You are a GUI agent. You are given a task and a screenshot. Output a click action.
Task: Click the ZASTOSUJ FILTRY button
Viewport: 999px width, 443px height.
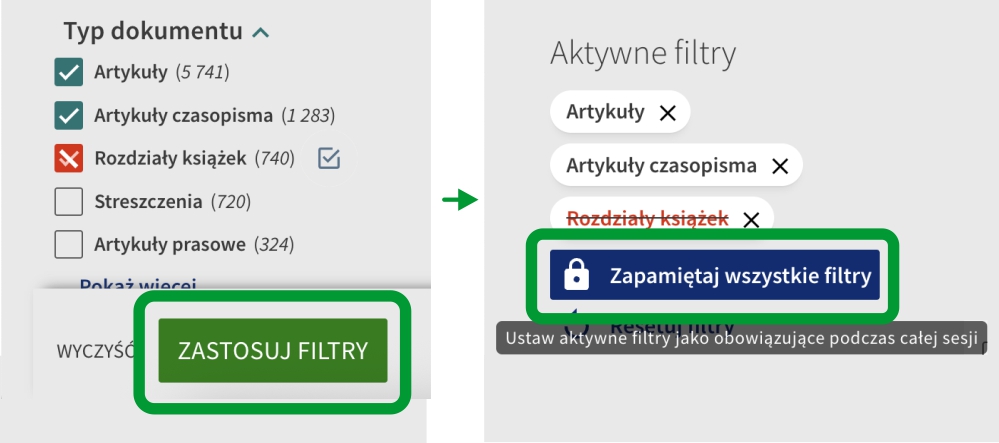(x=272, y=351)
